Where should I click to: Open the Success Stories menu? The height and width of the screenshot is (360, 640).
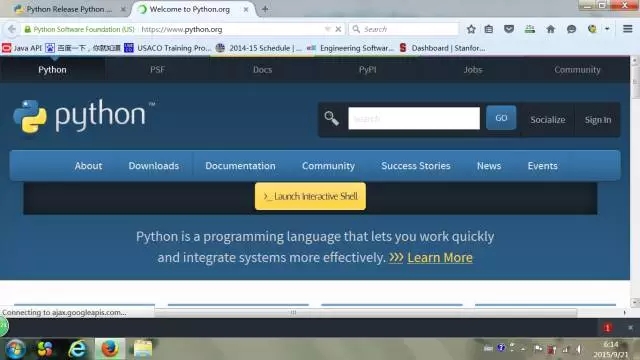coord(416,166)
